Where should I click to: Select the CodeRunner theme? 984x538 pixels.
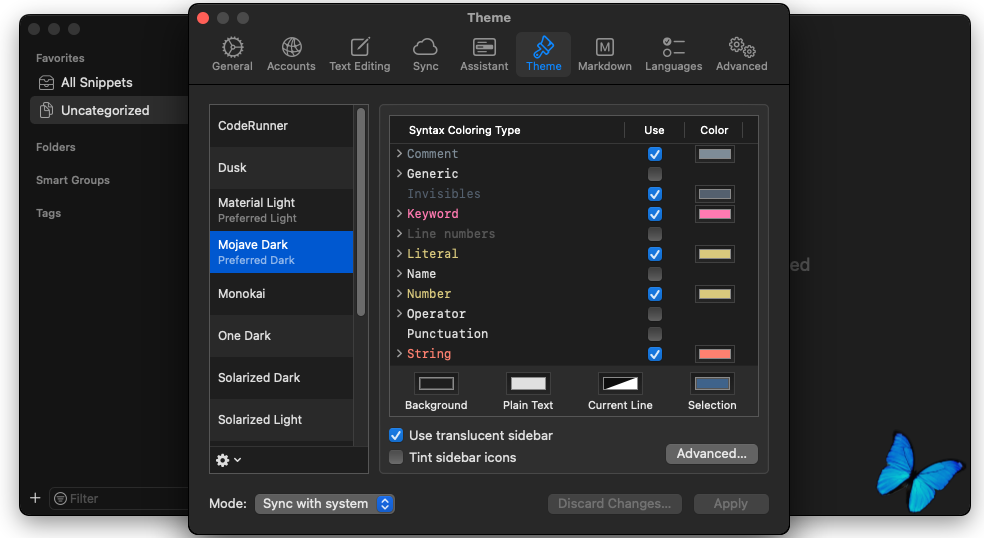[281, 126]
